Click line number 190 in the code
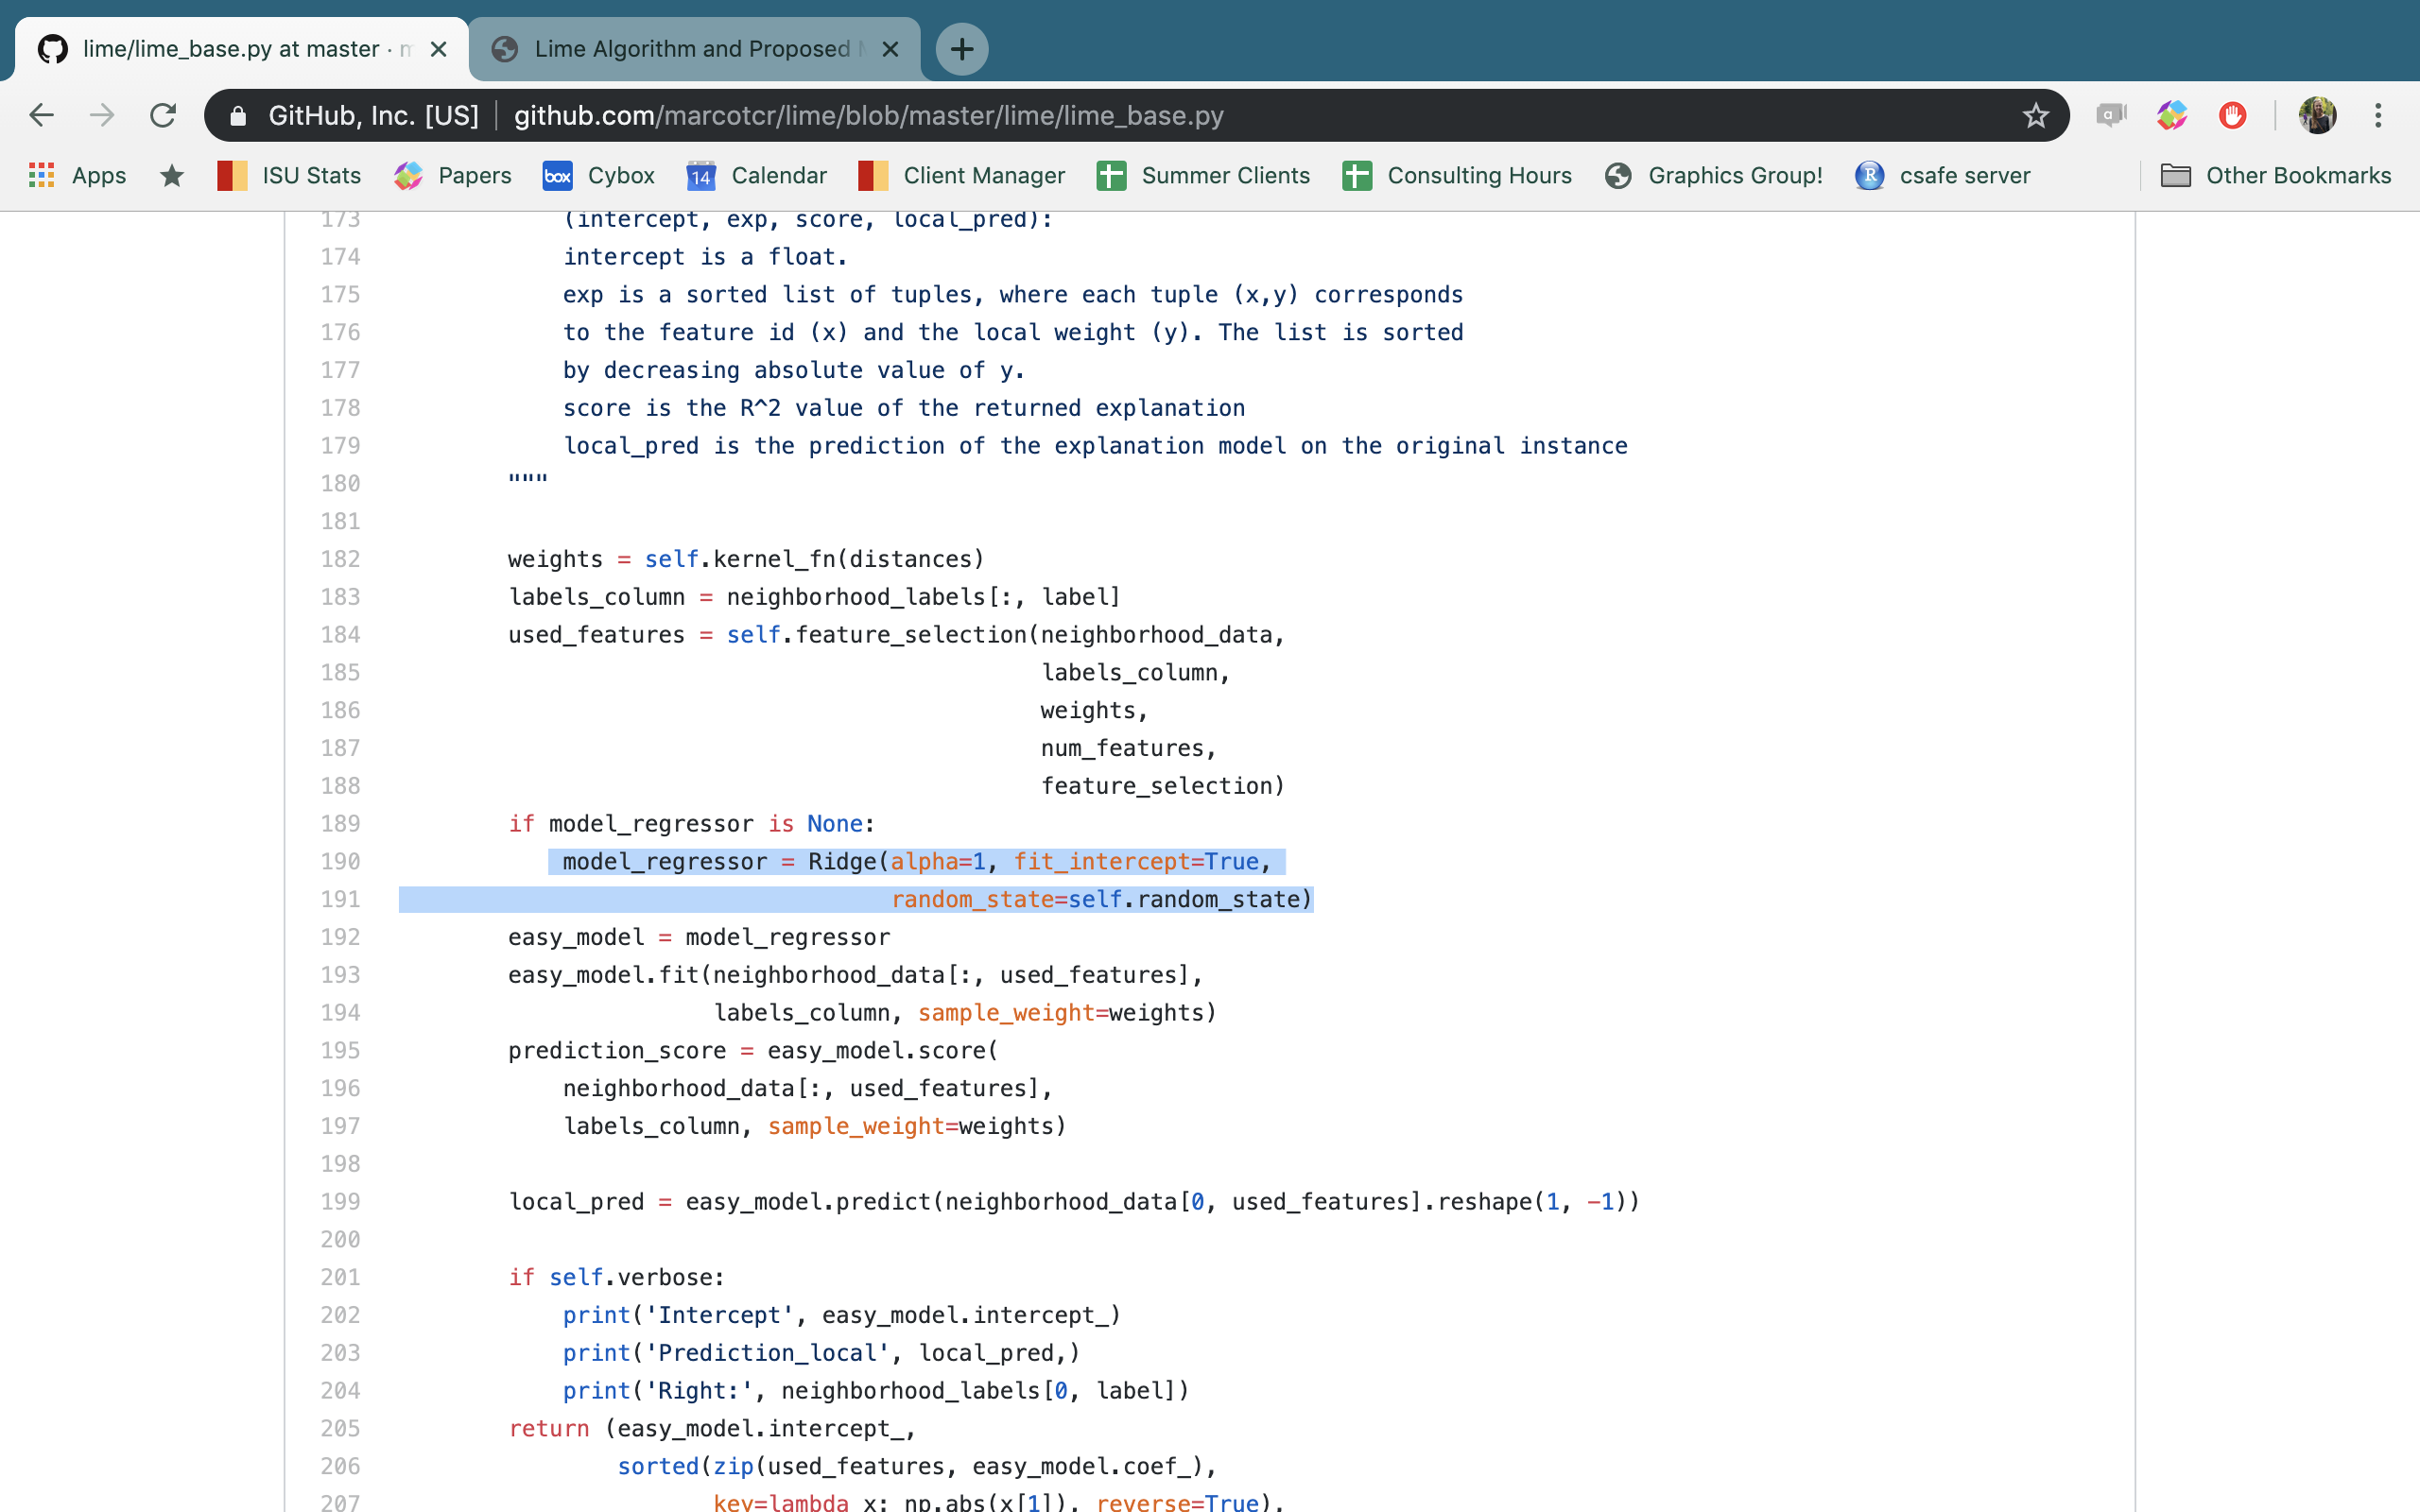 click(x=340, y=861)
